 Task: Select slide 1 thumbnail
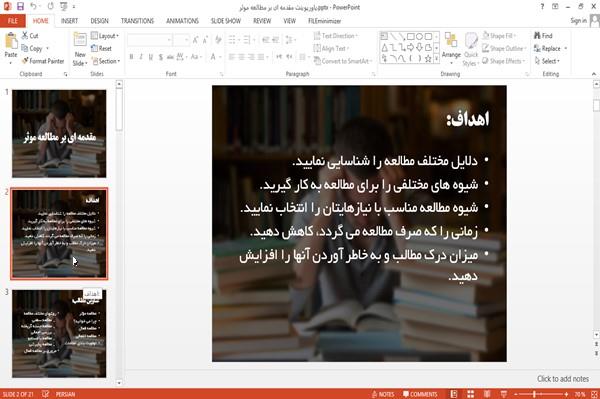(59, 134)
